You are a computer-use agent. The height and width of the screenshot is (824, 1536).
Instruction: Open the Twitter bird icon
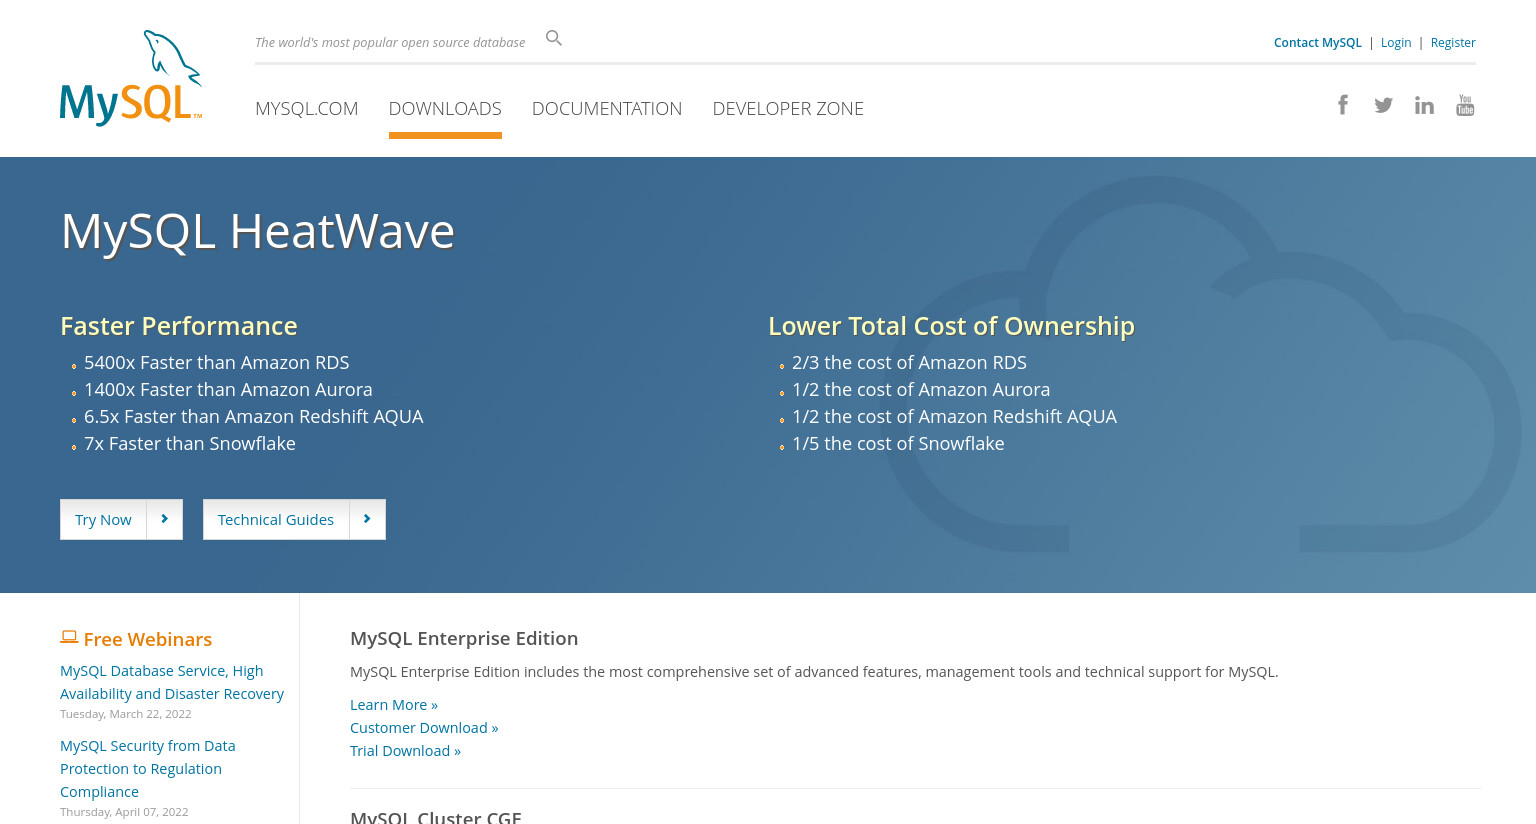click(x=1384, y=105)
